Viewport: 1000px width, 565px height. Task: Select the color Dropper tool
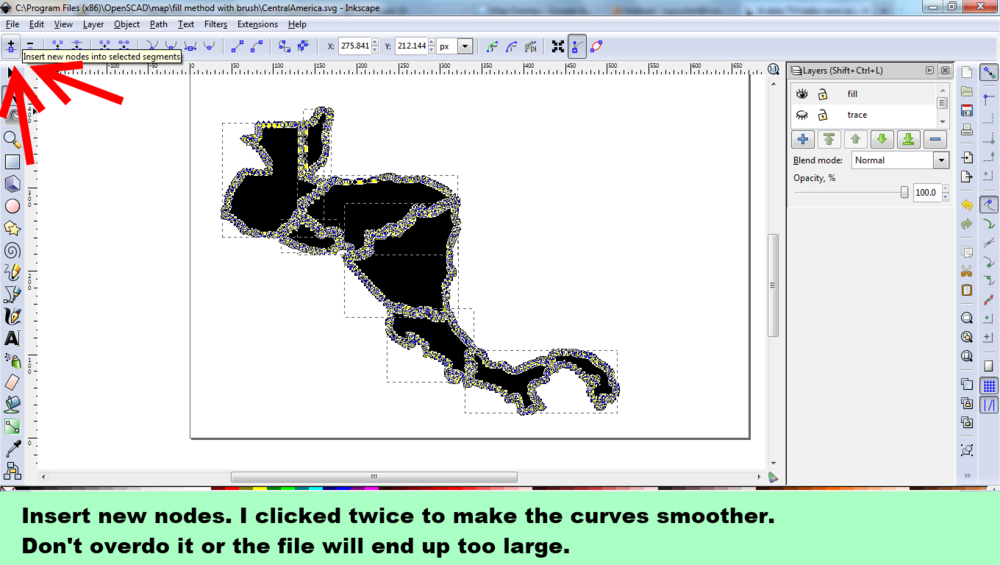click(x=12, y=449)
